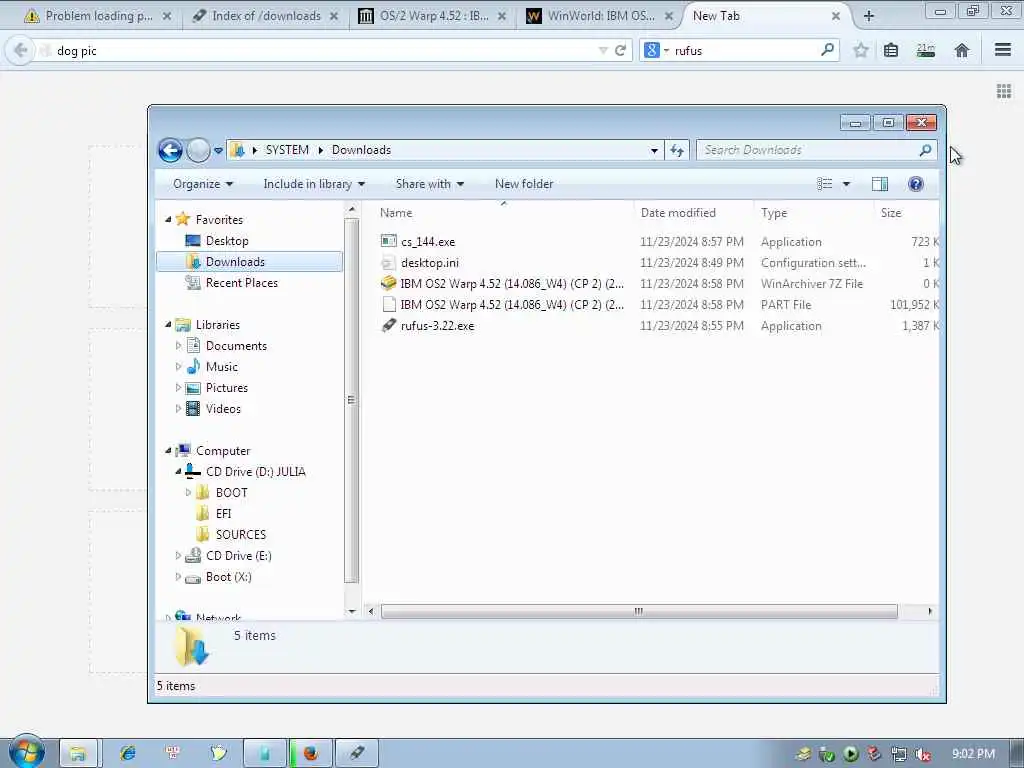Click the navigation pane vertical scrollbar
This screenshot has height=768, width=1024.
(x=351, y=400)
